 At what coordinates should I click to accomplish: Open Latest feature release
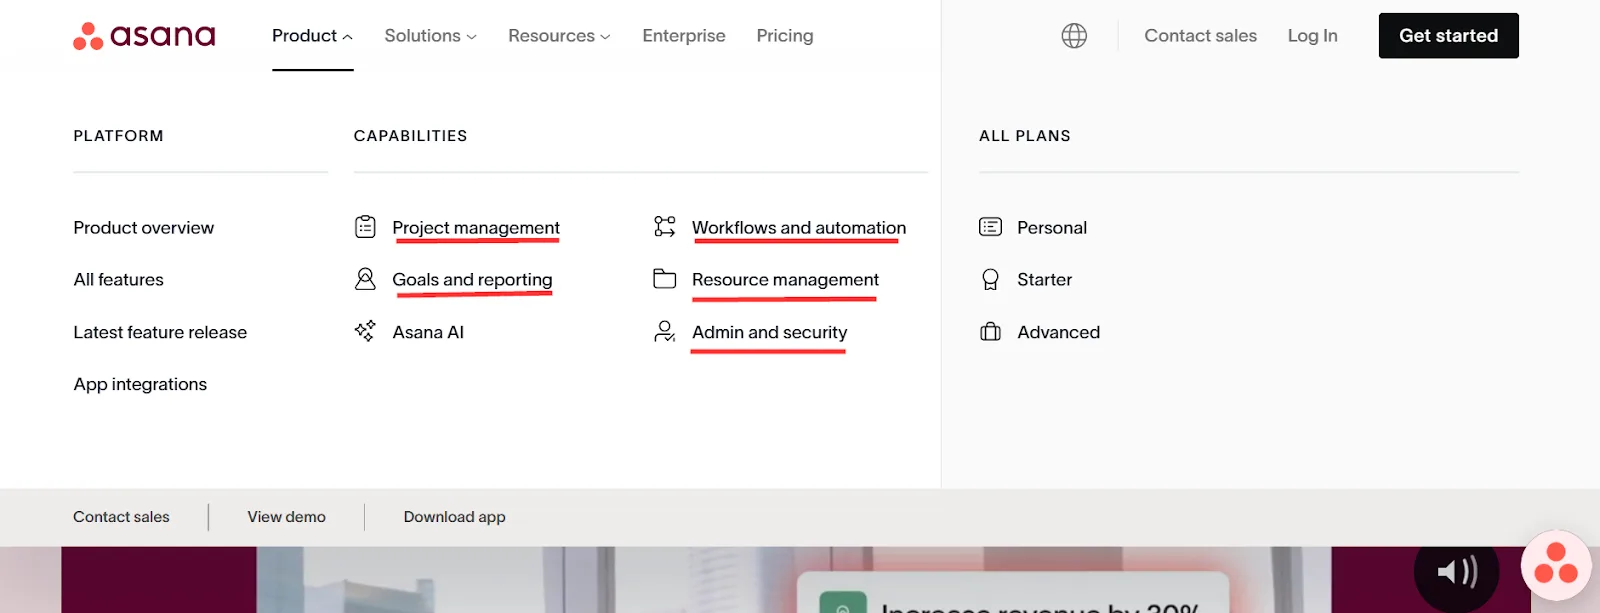pos(160,332)
